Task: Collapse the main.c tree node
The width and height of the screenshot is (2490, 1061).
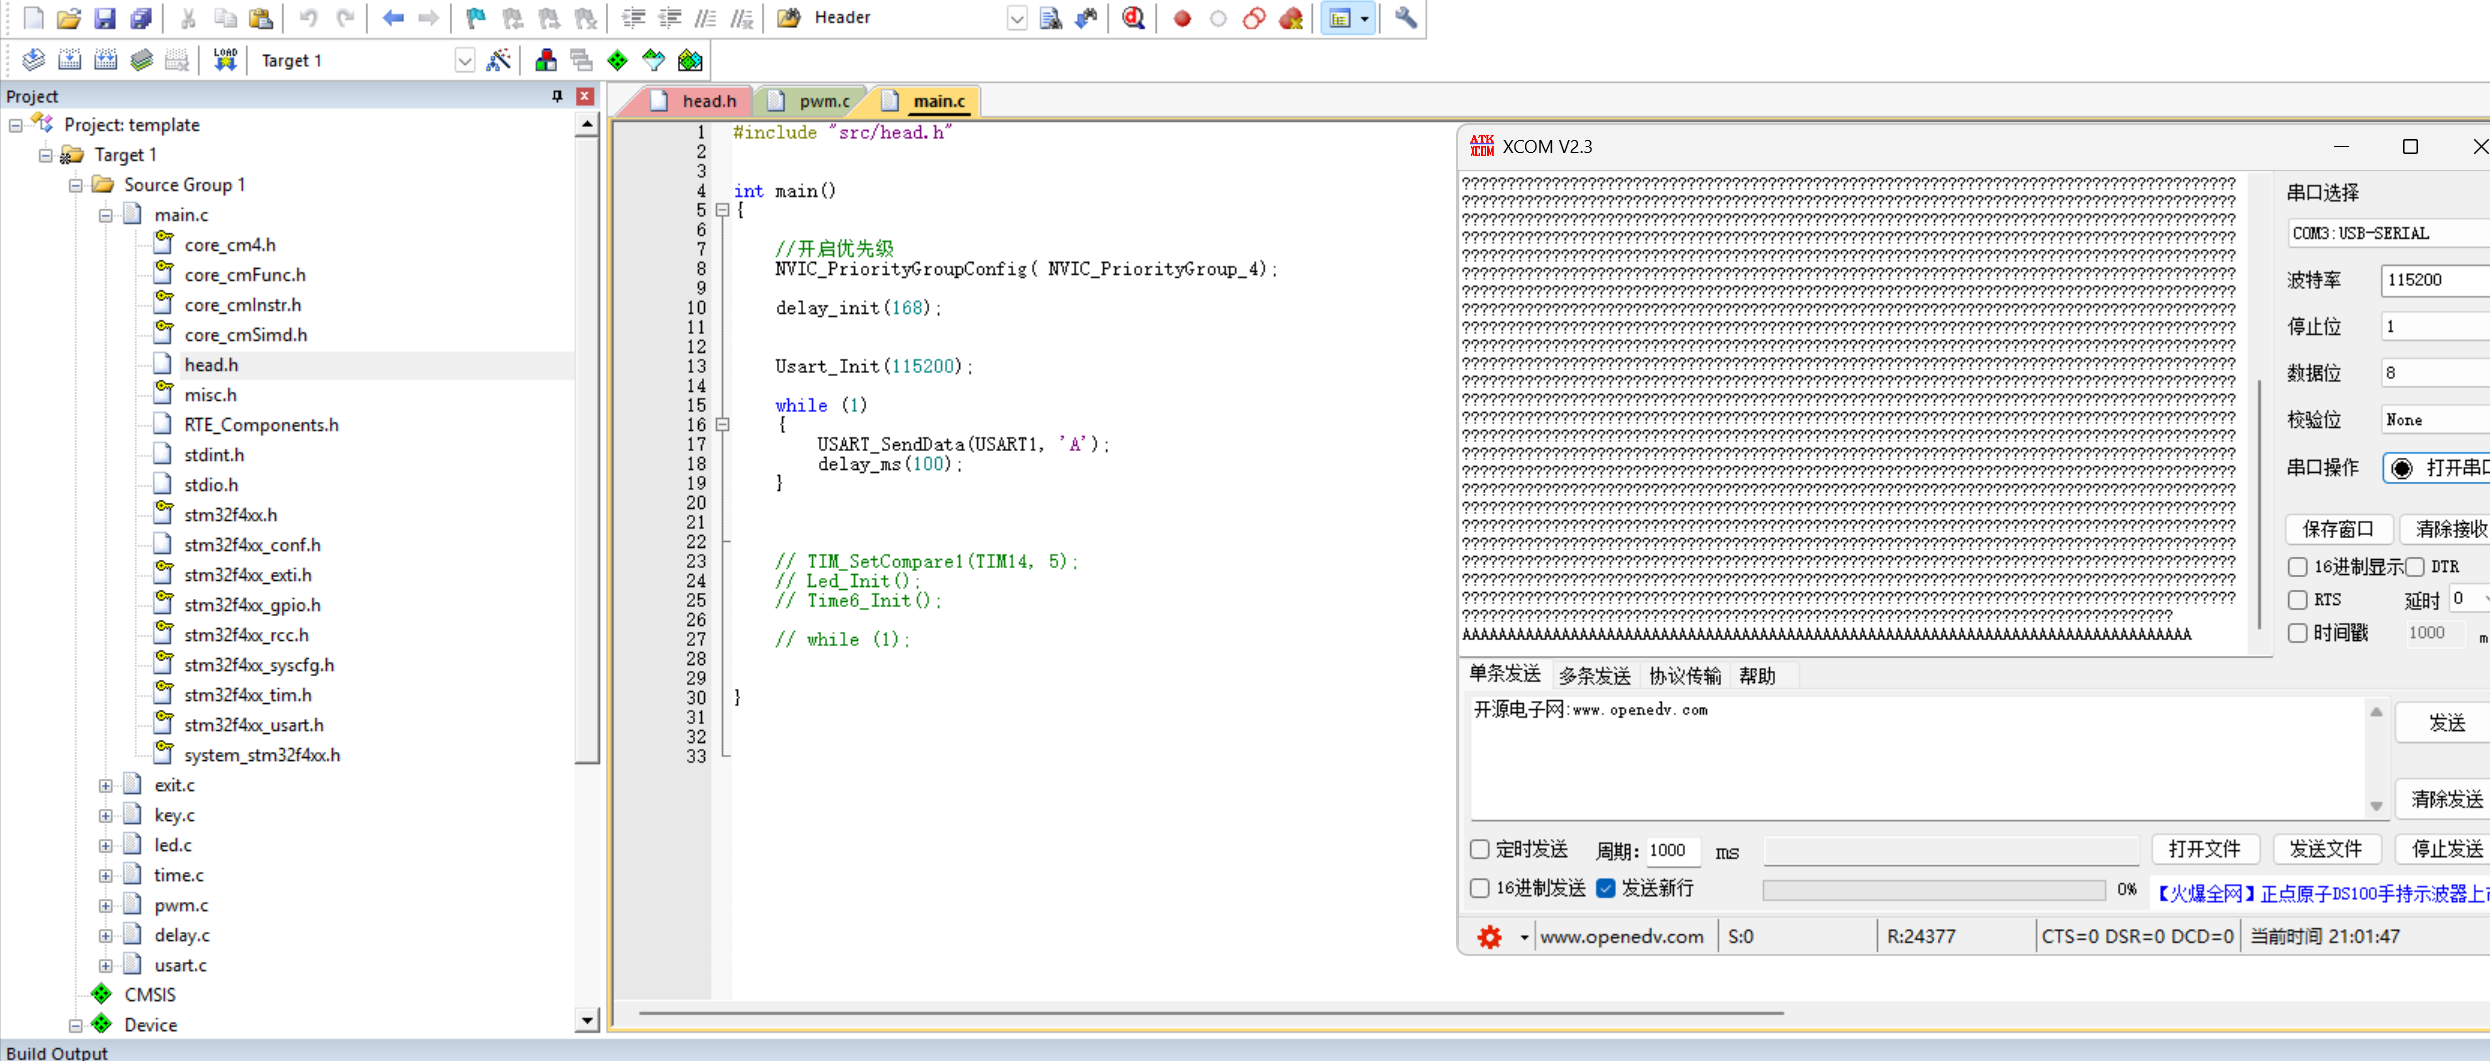Action: pos(105,215)
